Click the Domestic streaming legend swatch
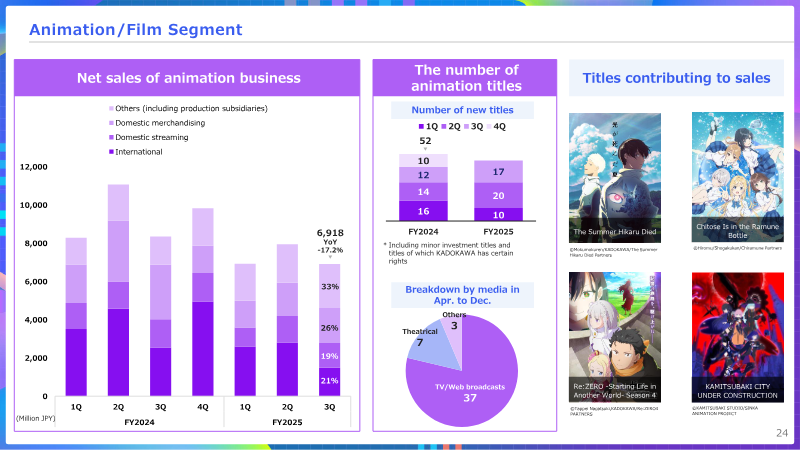This screenshot has width=800, height=450. [111, 137]
